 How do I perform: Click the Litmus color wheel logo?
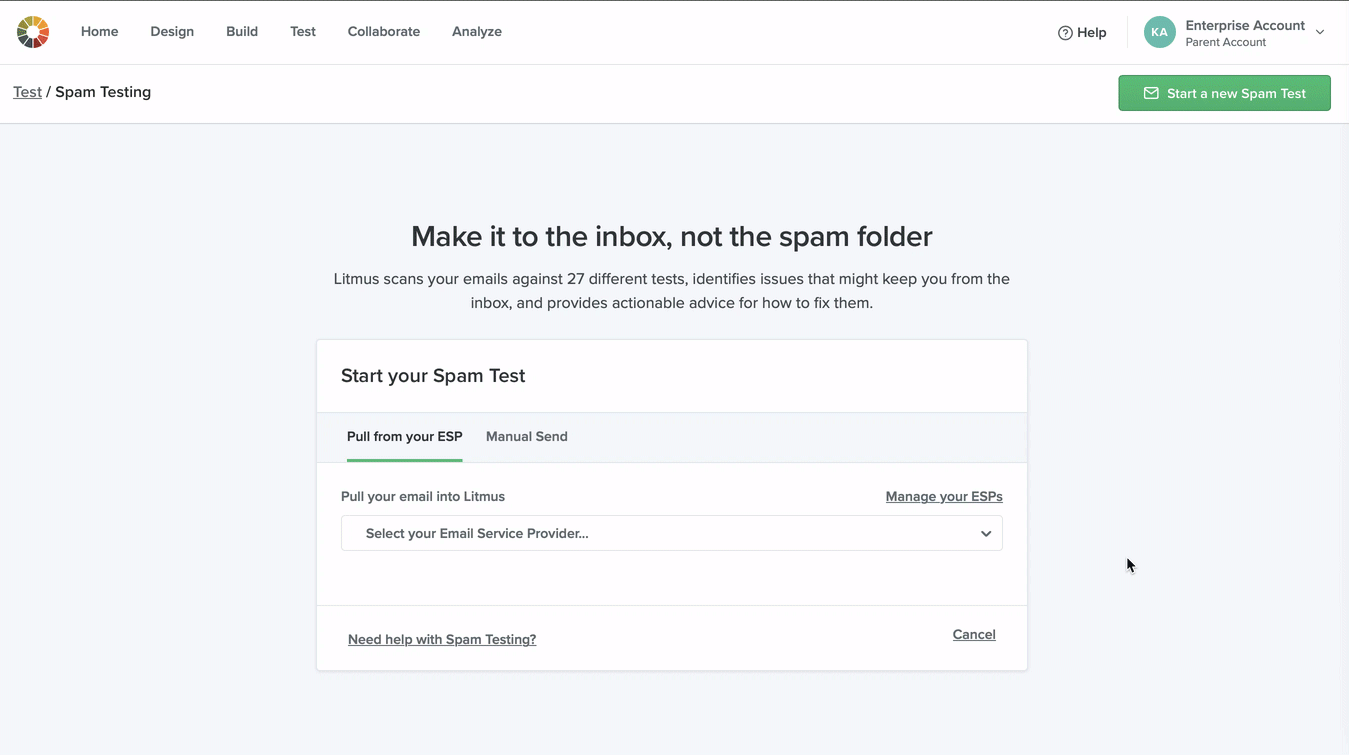(x=33, y=32)
